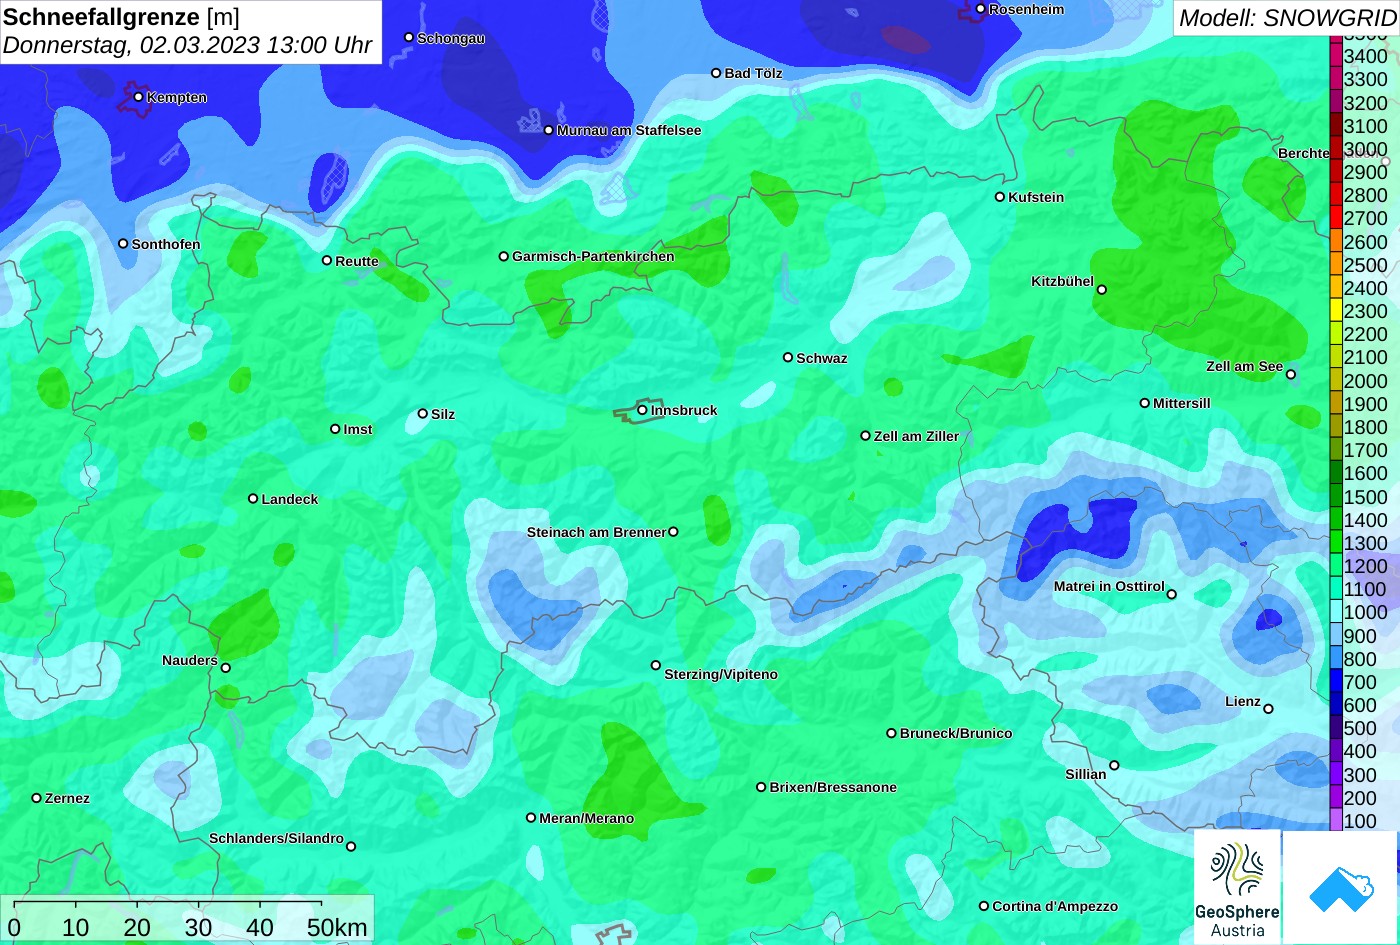The image size is (1400, 945).
Task: Click the Zell am Ziller label
Action: pyautogui.click(x=916, y=436)
